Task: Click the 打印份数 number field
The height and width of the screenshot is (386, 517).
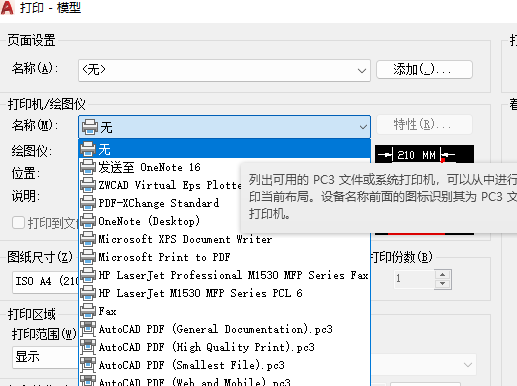Action: coord(414,279)
